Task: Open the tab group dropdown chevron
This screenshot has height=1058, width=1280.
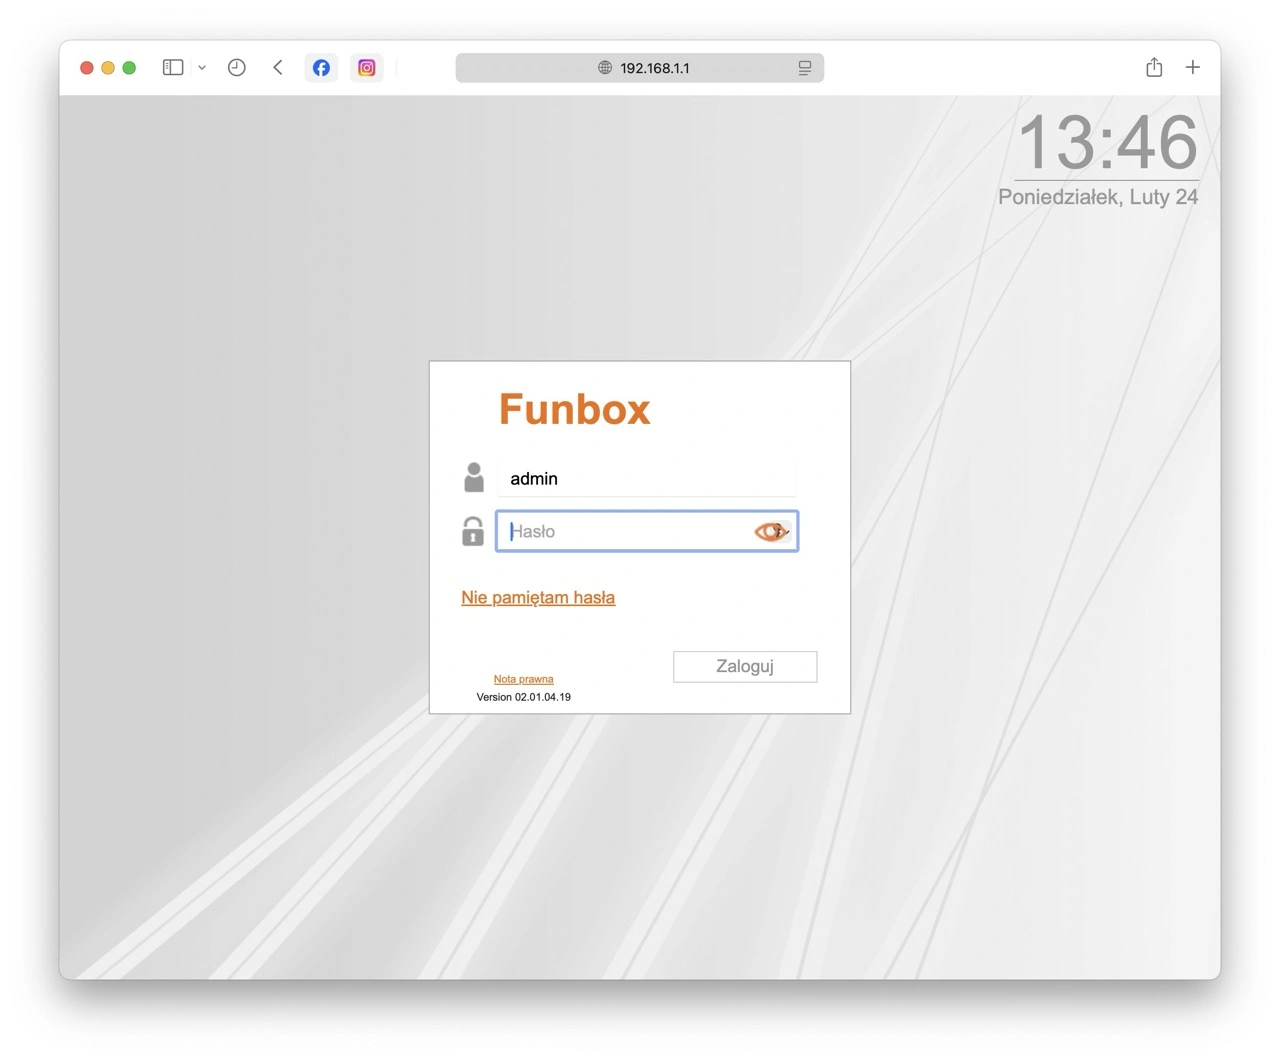Action: coord(202,68)
